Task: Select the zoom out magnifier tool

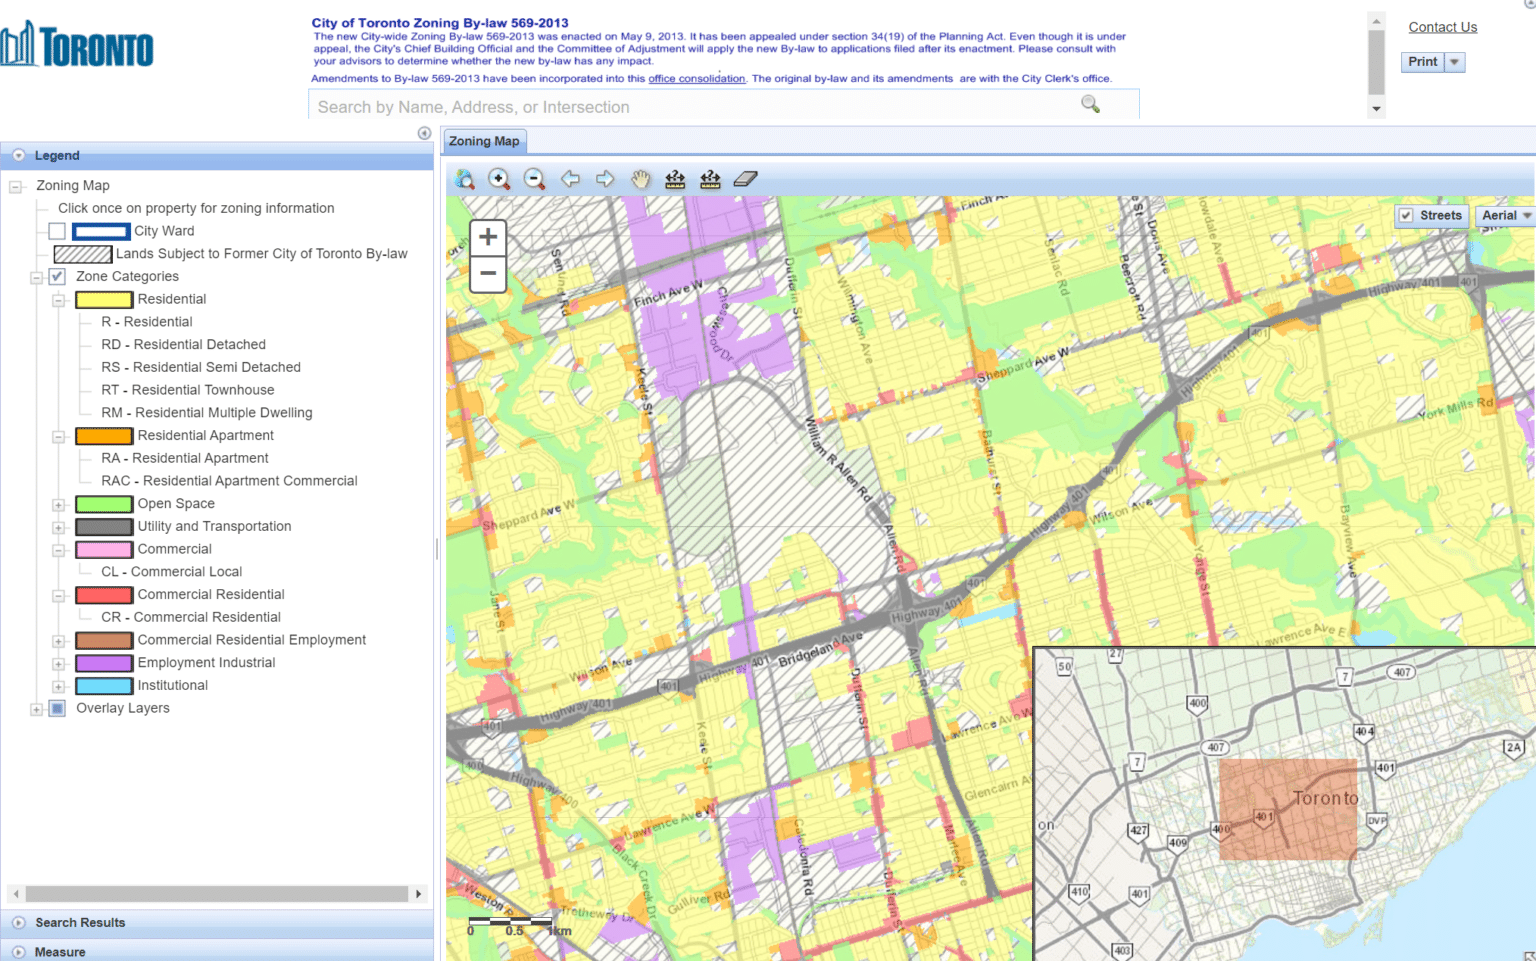Action: pyautogui.click(x=534, y=179)
